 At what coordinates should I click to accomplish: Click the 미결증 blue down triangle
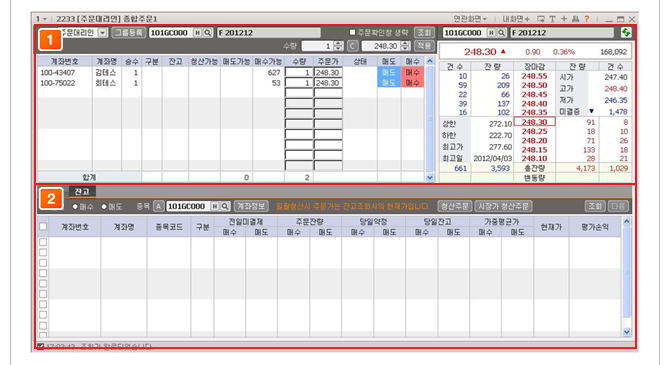(591, 112)
